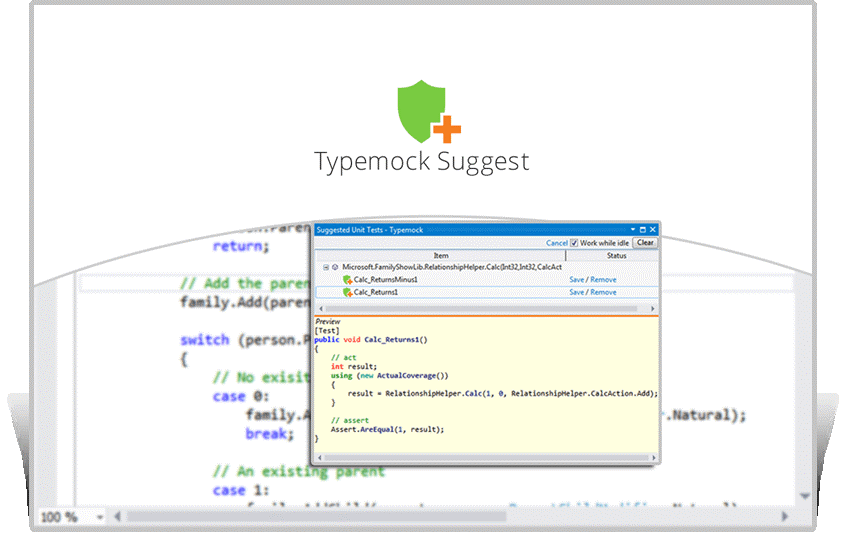Viewport: 848px width, 538px height.
Task: Select the Calc_Returns1 test row
Action: coord(487,292)
